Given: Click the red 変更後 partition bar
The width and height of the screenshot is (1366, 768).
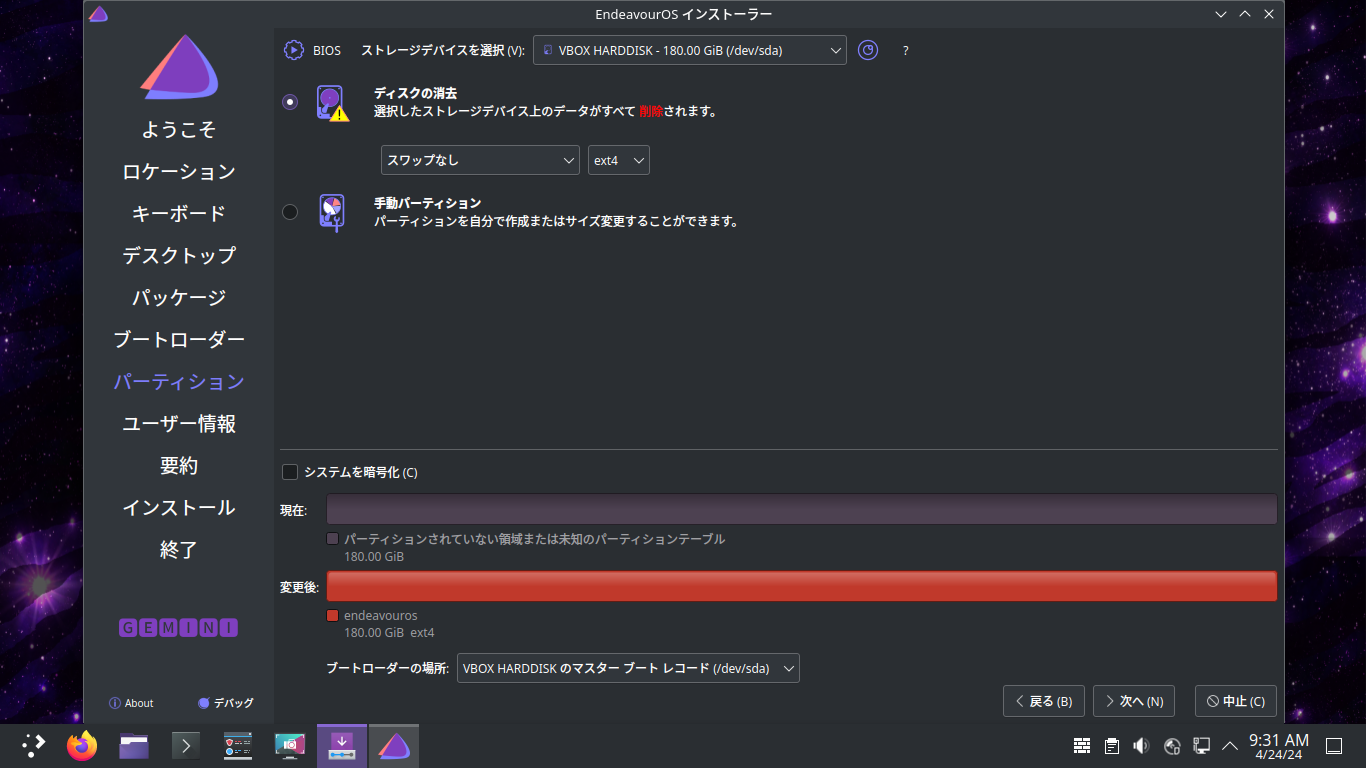Looking at the screenshot, I should (802, 586).
